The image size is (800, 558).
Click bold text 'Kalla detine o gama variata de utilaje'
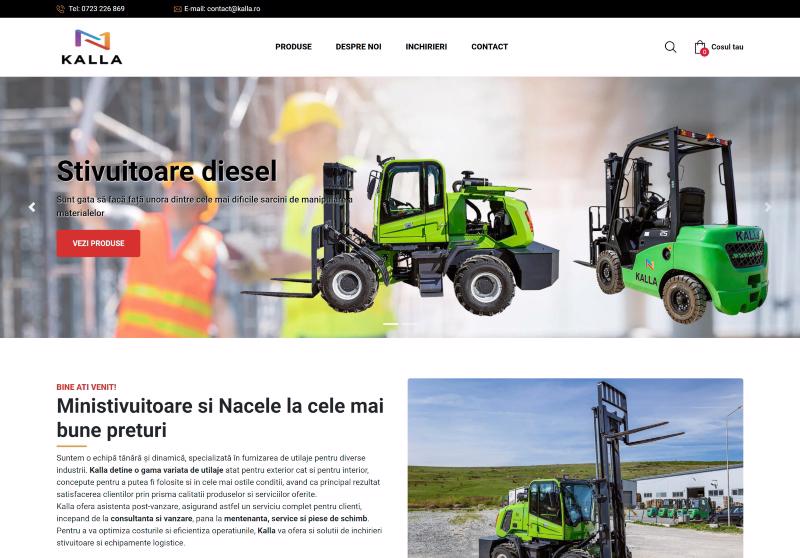(156, 470)
